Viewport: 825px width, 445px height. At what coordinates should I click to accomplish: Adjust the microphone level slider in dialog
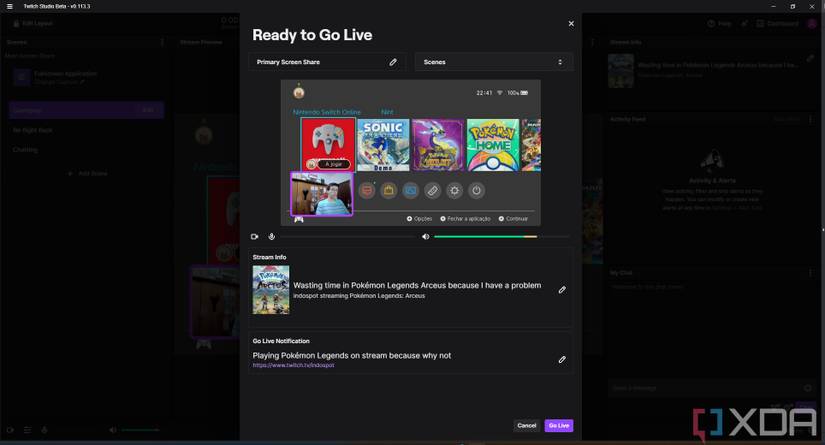click(x=347, y=237)
